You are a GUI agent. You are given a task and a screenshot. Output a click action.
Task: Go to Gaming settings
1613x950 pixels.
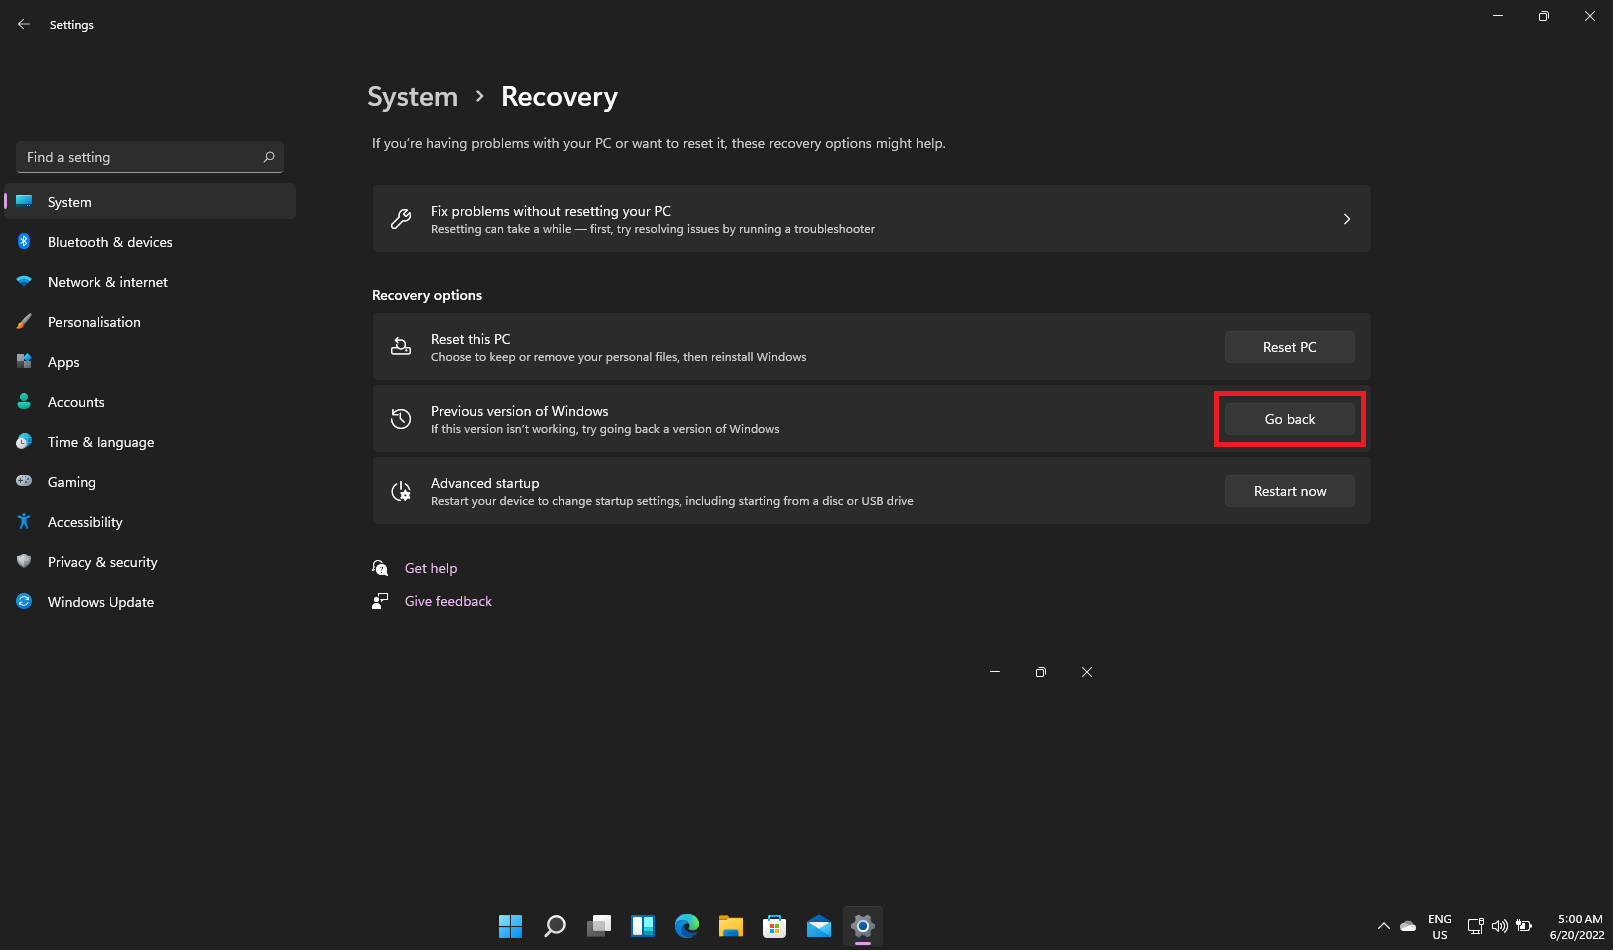[x=150, y=481]
